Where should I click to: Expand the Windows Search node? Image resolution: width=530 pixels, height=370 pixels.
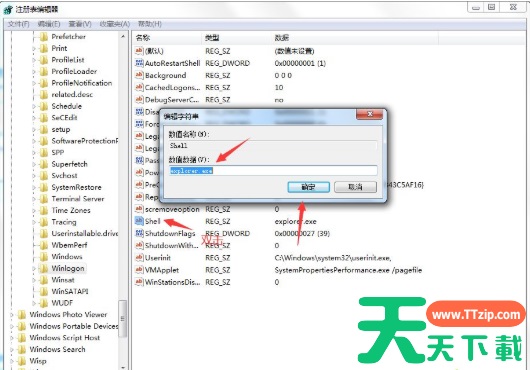pos(12,349)
